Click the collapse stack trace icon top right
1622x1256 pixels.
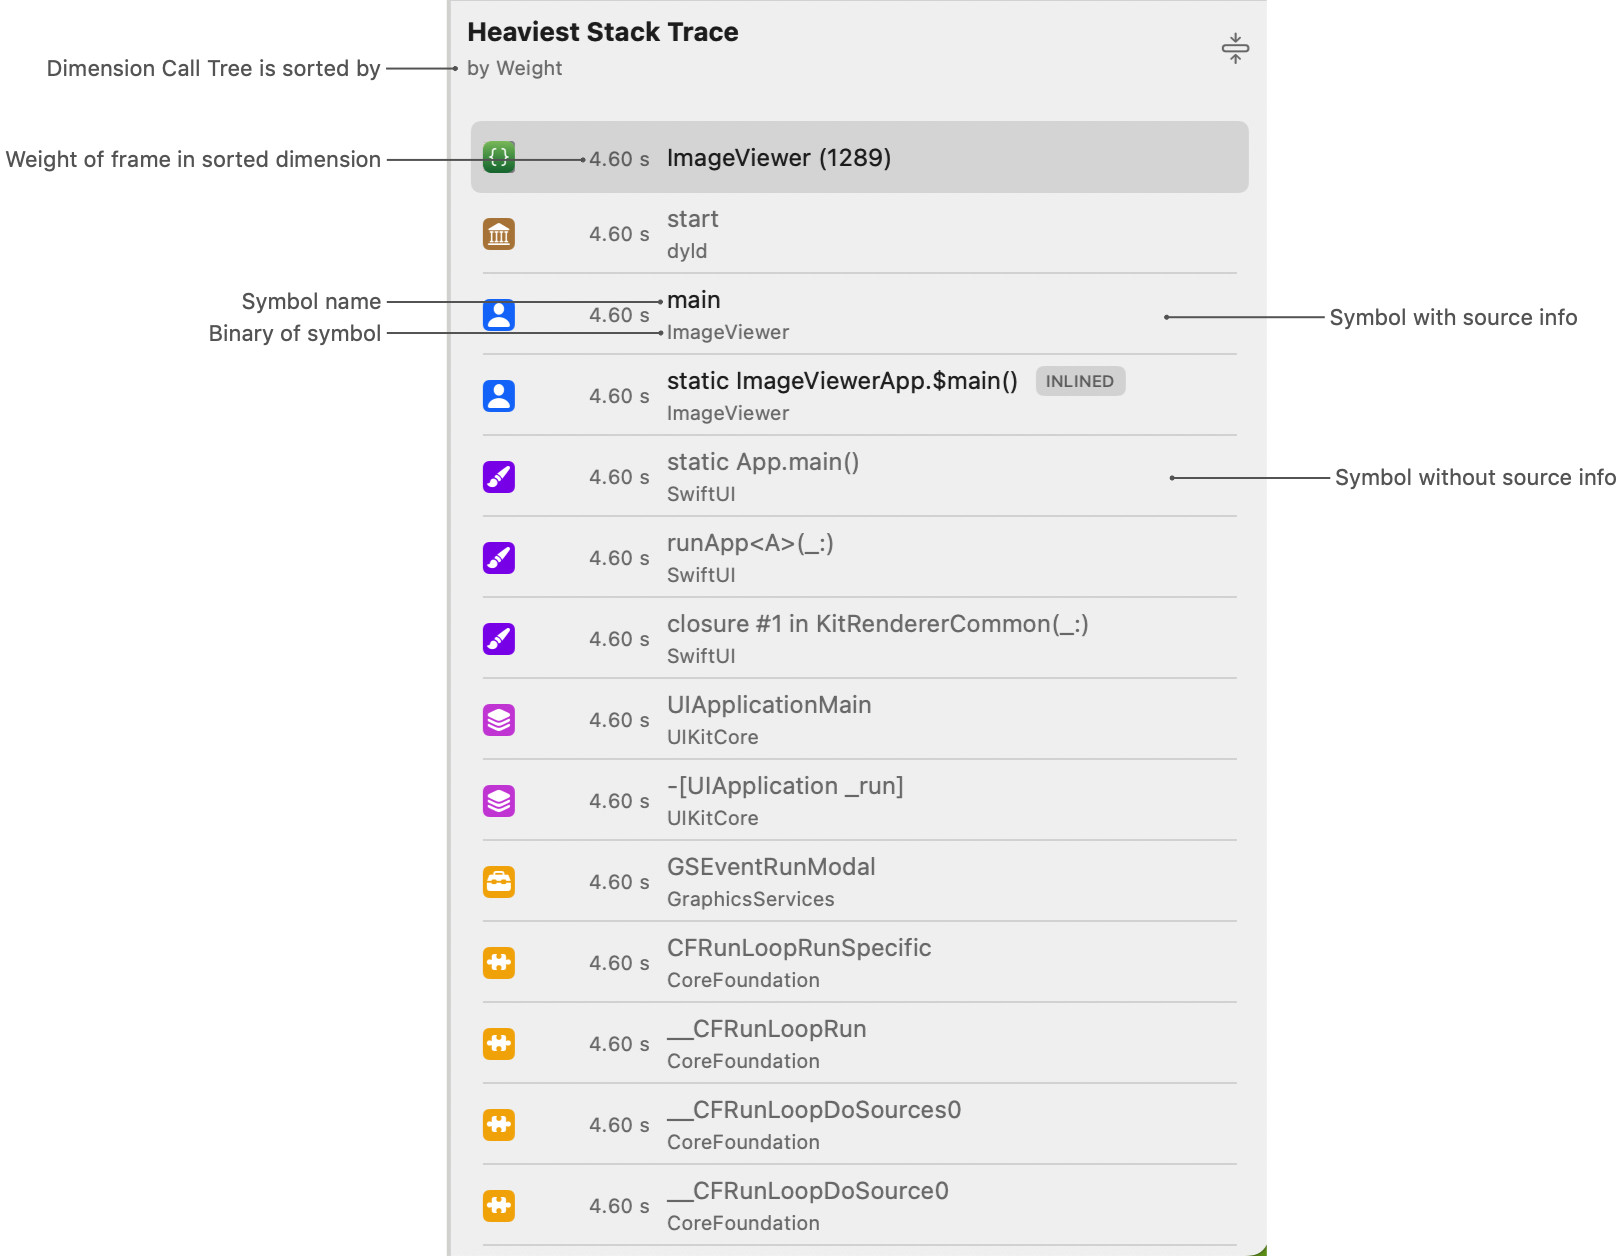click(1235, 46)
